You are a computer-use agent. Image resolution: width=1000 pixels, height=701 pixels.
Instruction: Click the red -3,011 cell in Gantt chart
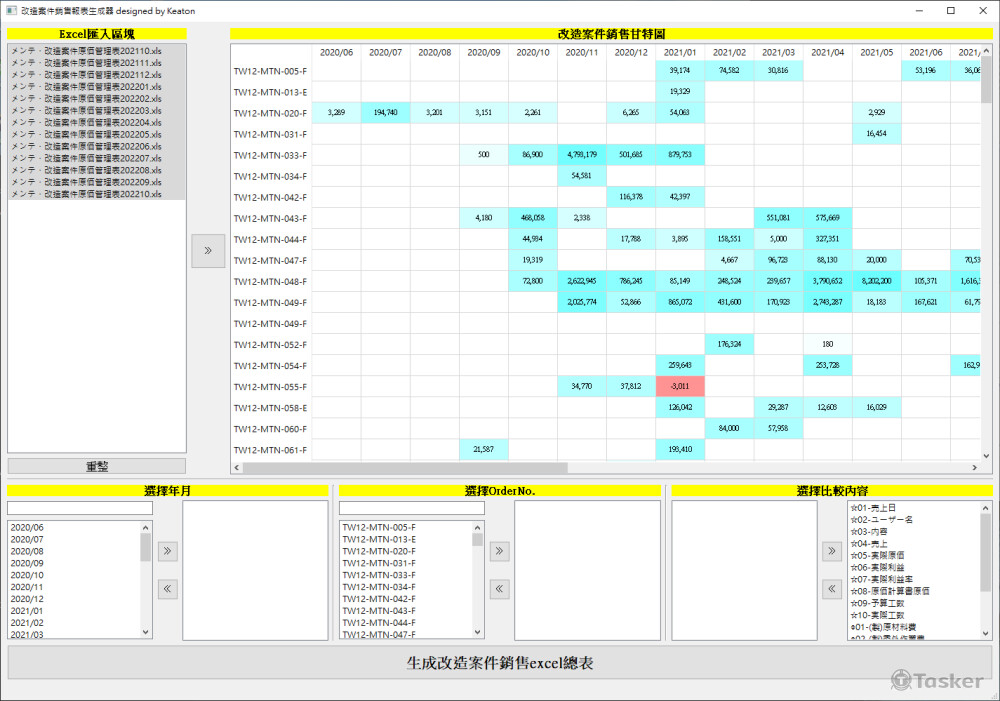pos(680,386)
